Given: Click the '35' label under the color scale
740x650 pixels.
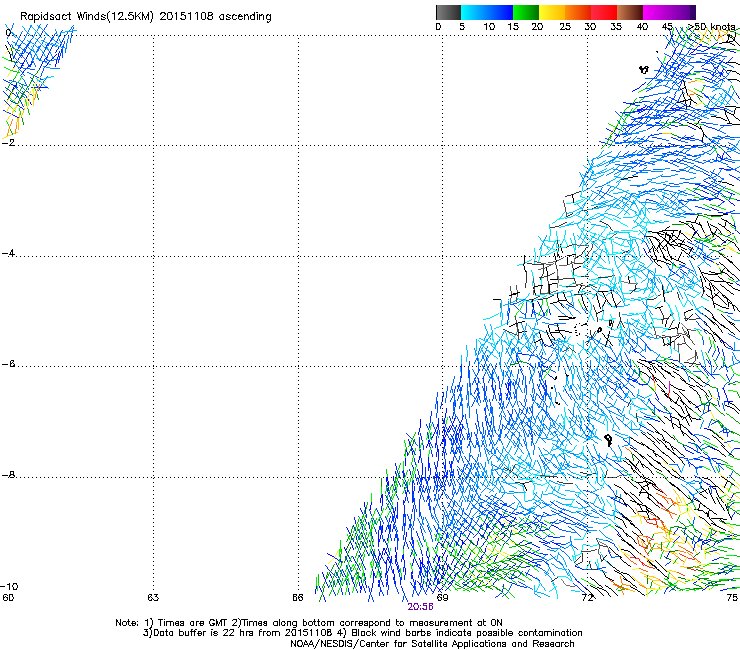Looking at the screenshot, I should coord(616,27).
